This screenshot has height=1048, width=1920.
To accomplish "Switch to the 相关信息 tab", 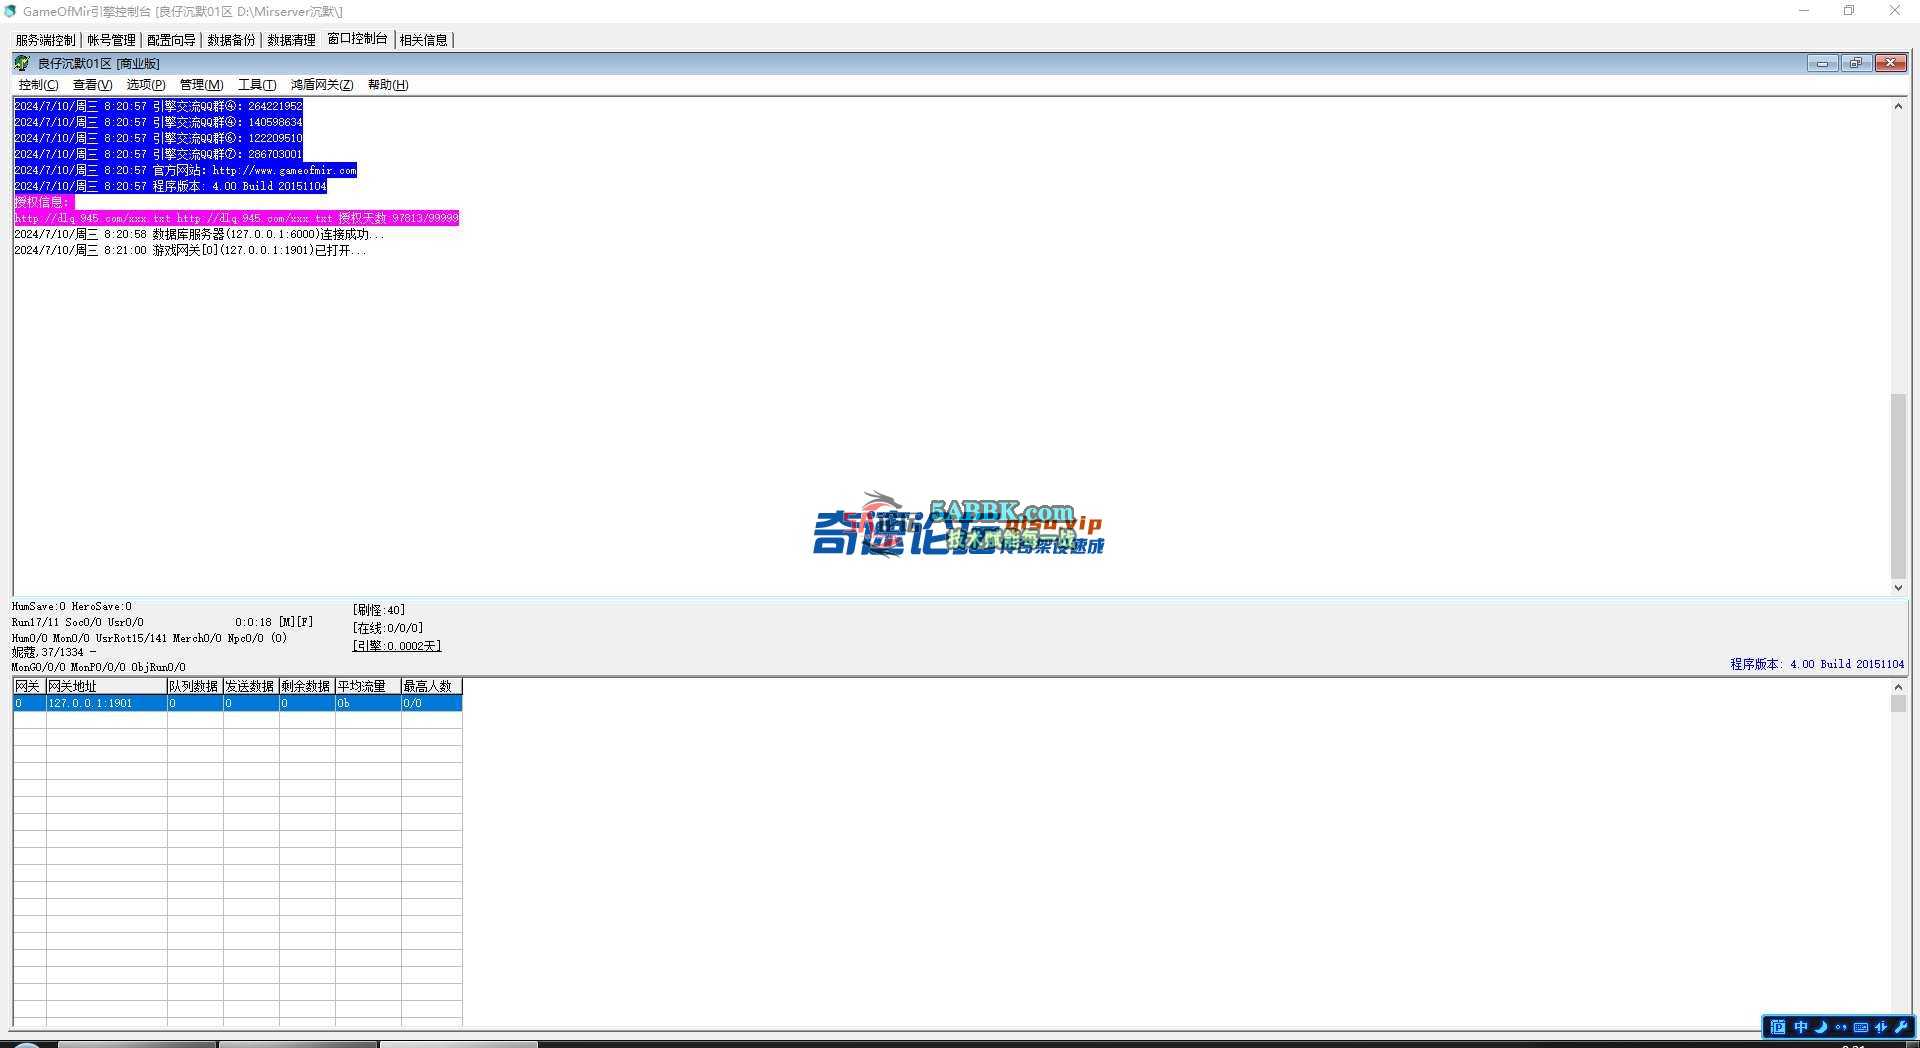I will (x=423, y=40).
